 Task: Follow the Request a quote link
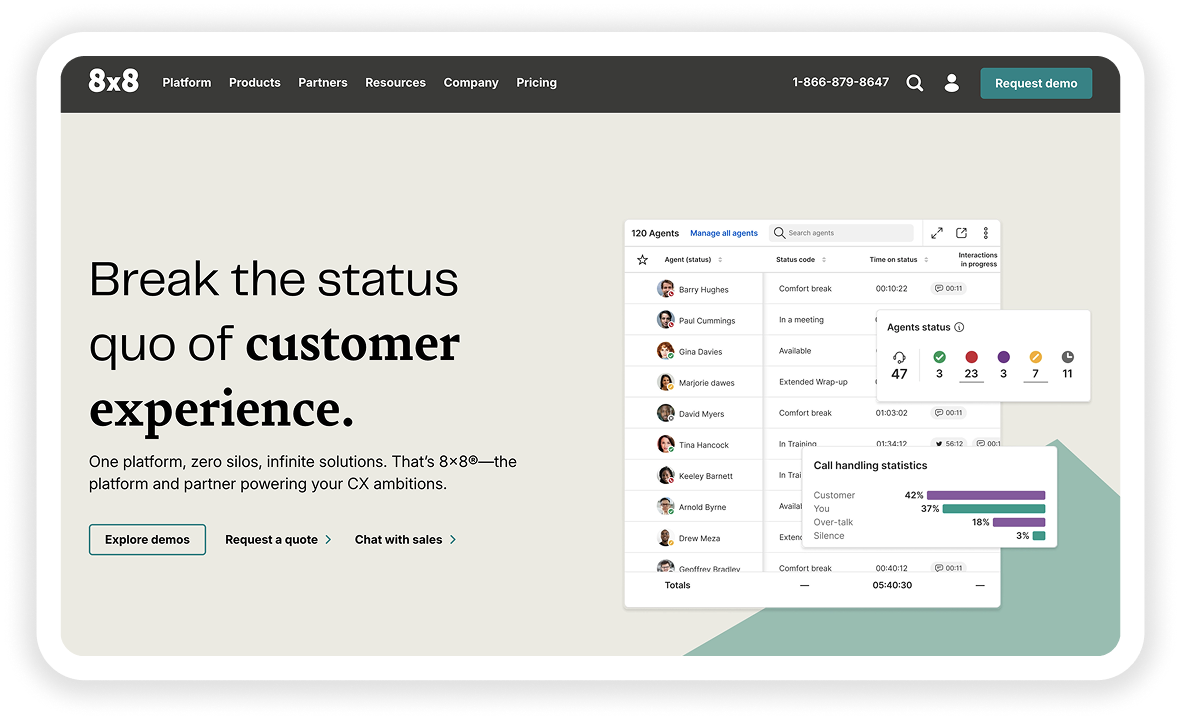pyautogui.click(x=271, y=539)
